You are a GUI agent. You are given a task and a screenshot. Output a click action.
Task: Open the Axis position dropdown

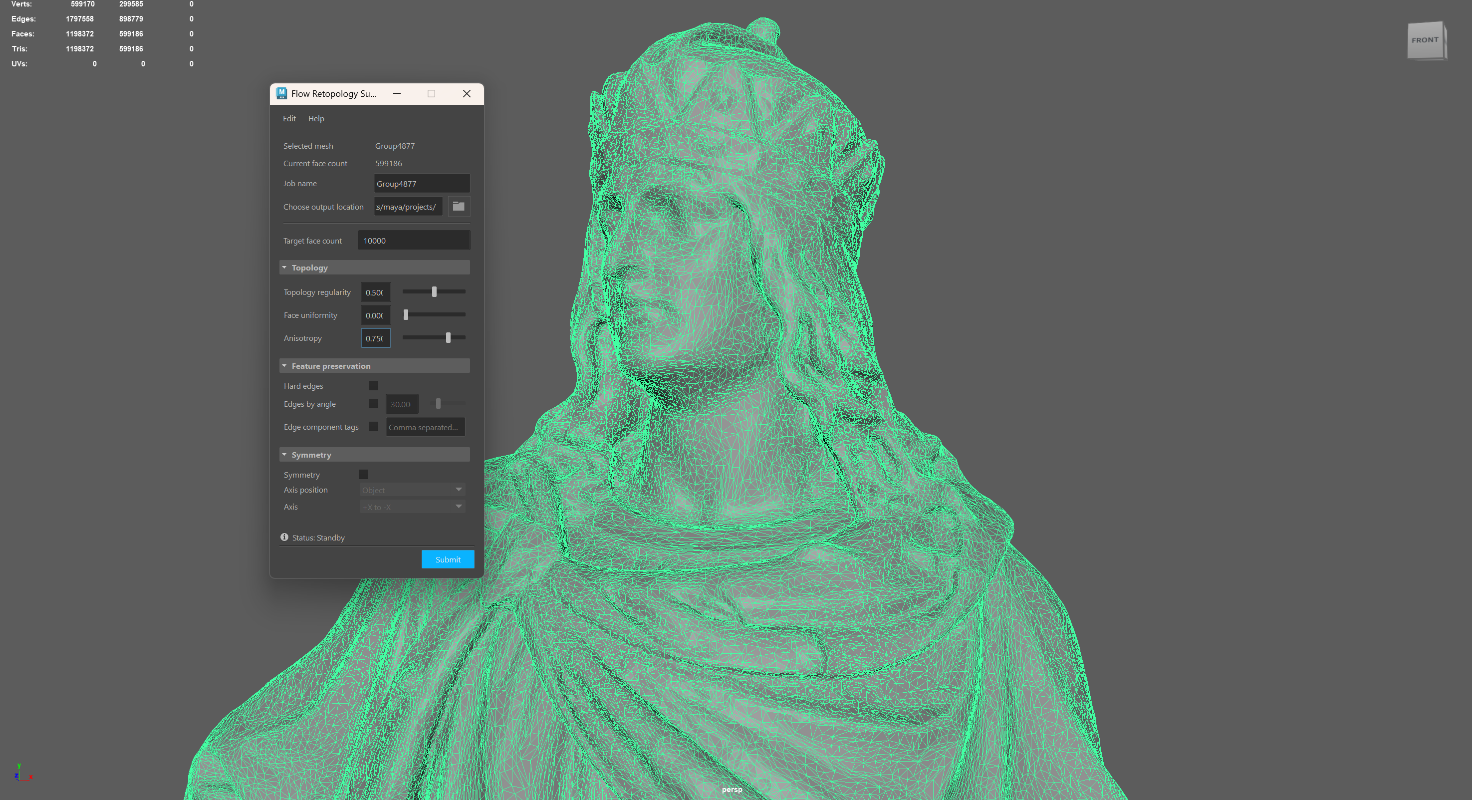pos(412,490)
